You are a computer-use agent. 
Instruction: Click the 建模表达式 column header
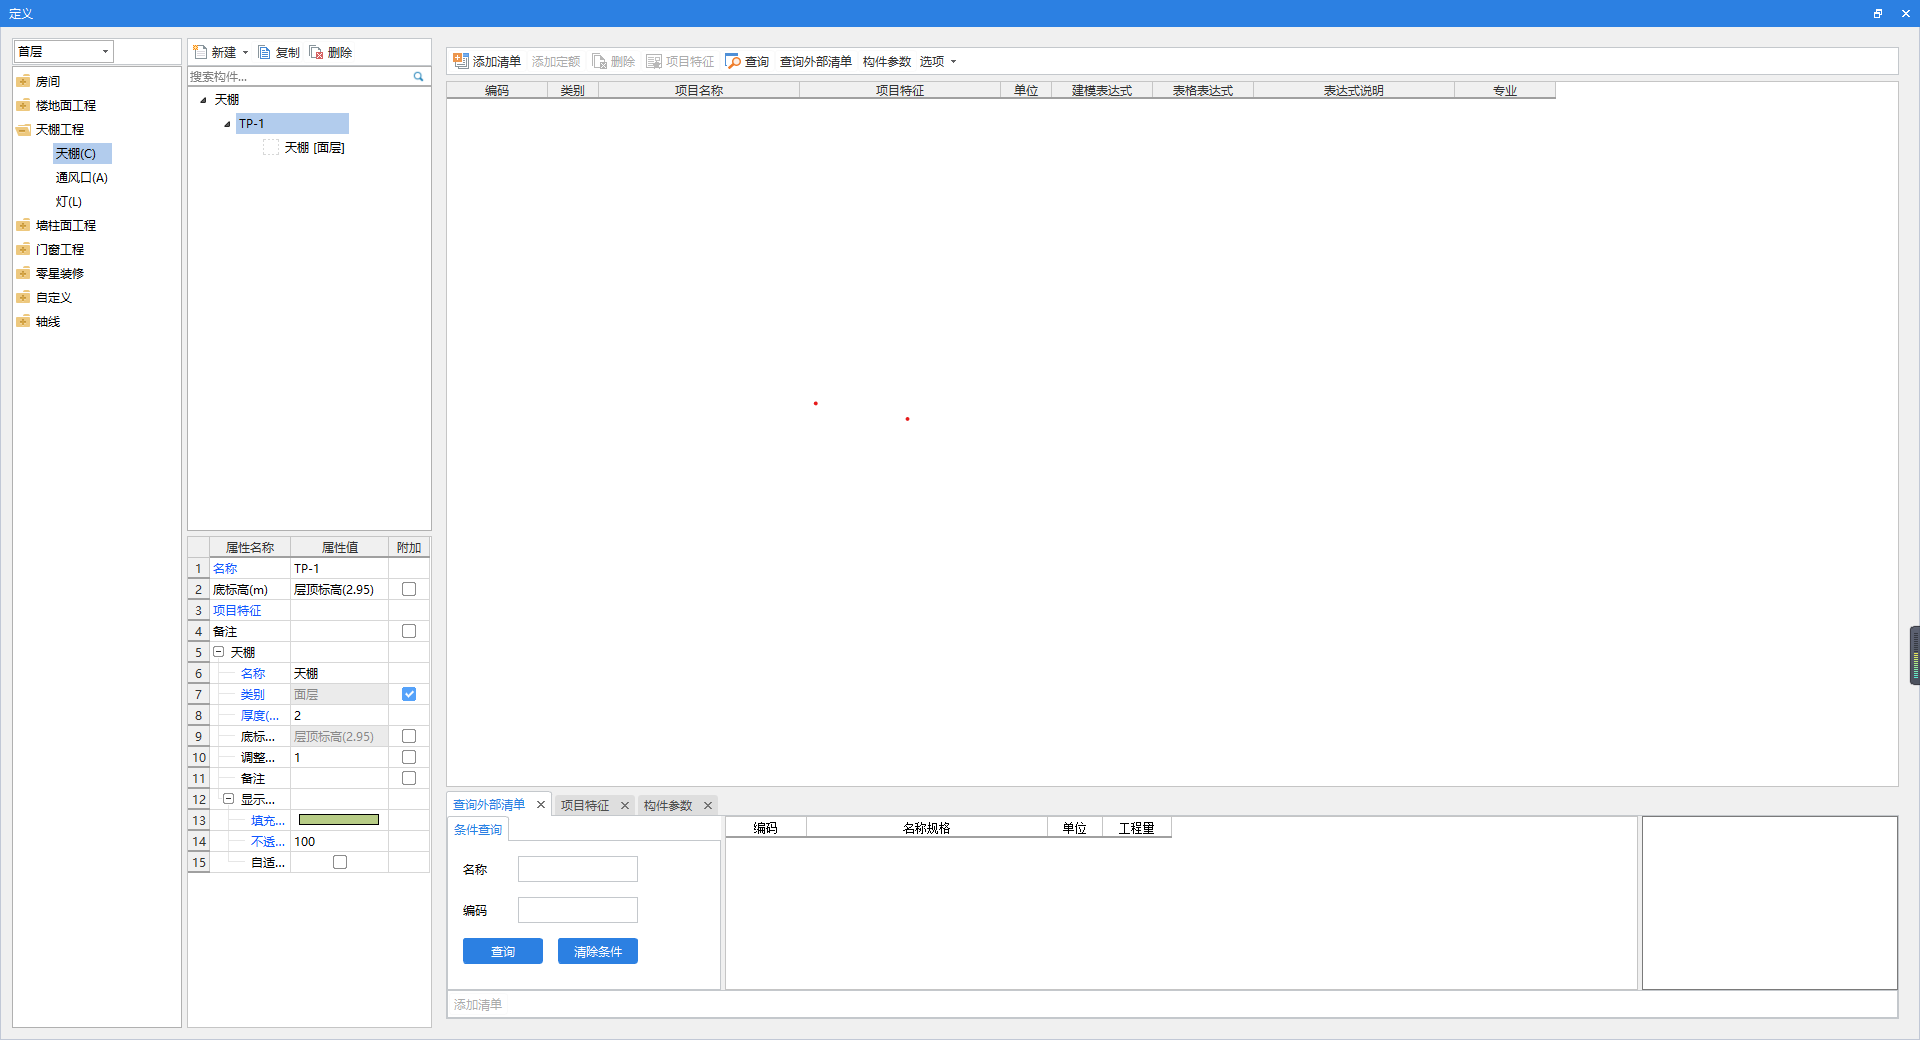pyautogui.click(x=1102, y=90)
